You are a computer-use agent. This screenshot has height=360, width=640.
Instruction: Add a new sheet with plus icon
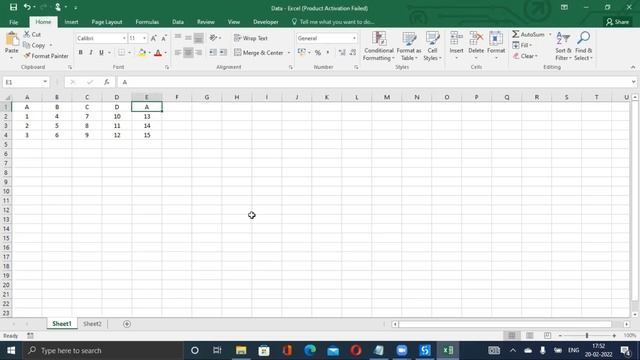click(x=127, y=324)
